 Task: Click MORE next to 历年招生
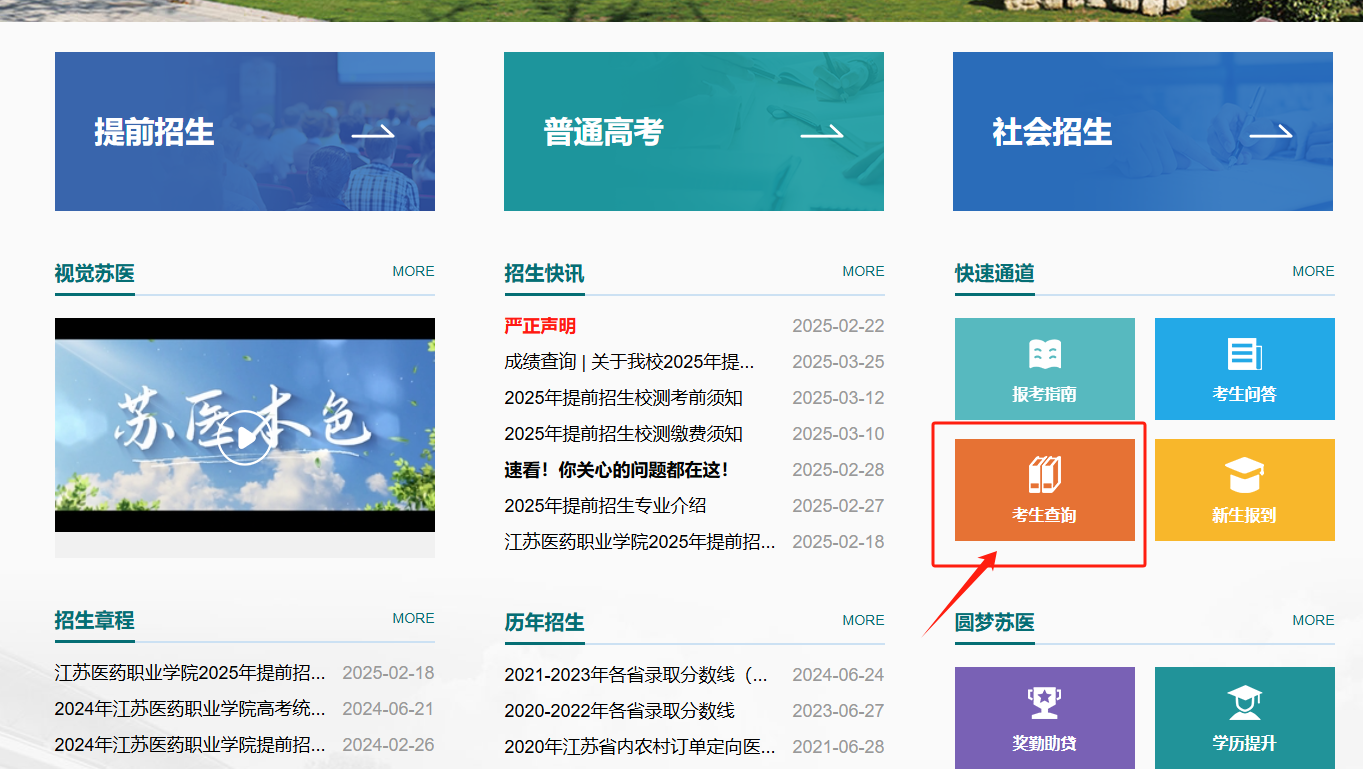pyautogui.click(x=863, y=620)
